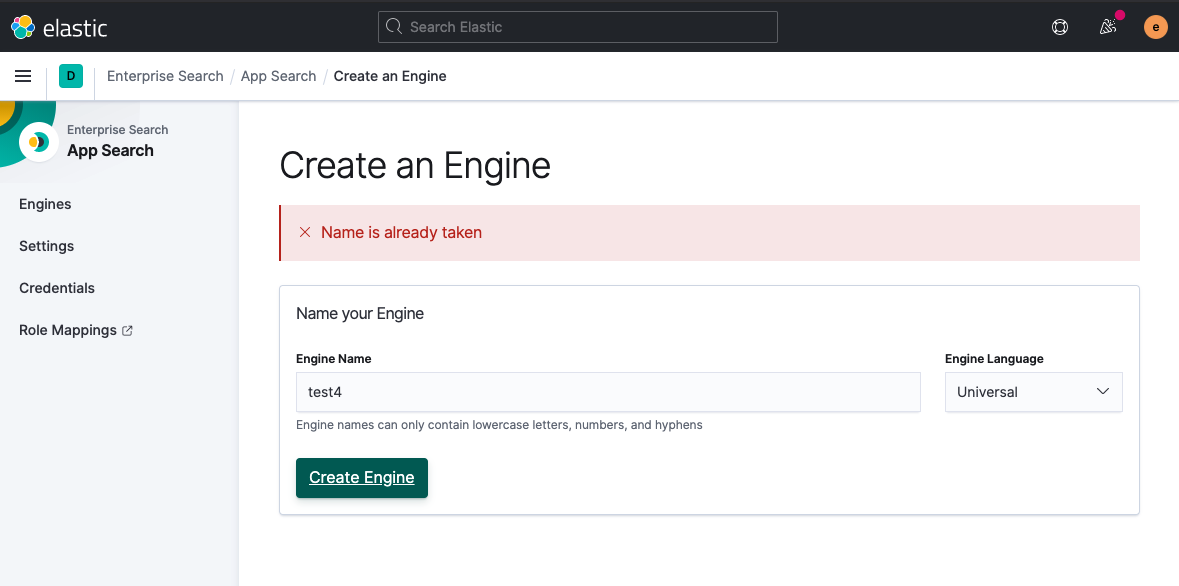This screenshot has height=586, width=1179.
Task: Click the App Search sidebar logo icon
Action: pos(38,141)
